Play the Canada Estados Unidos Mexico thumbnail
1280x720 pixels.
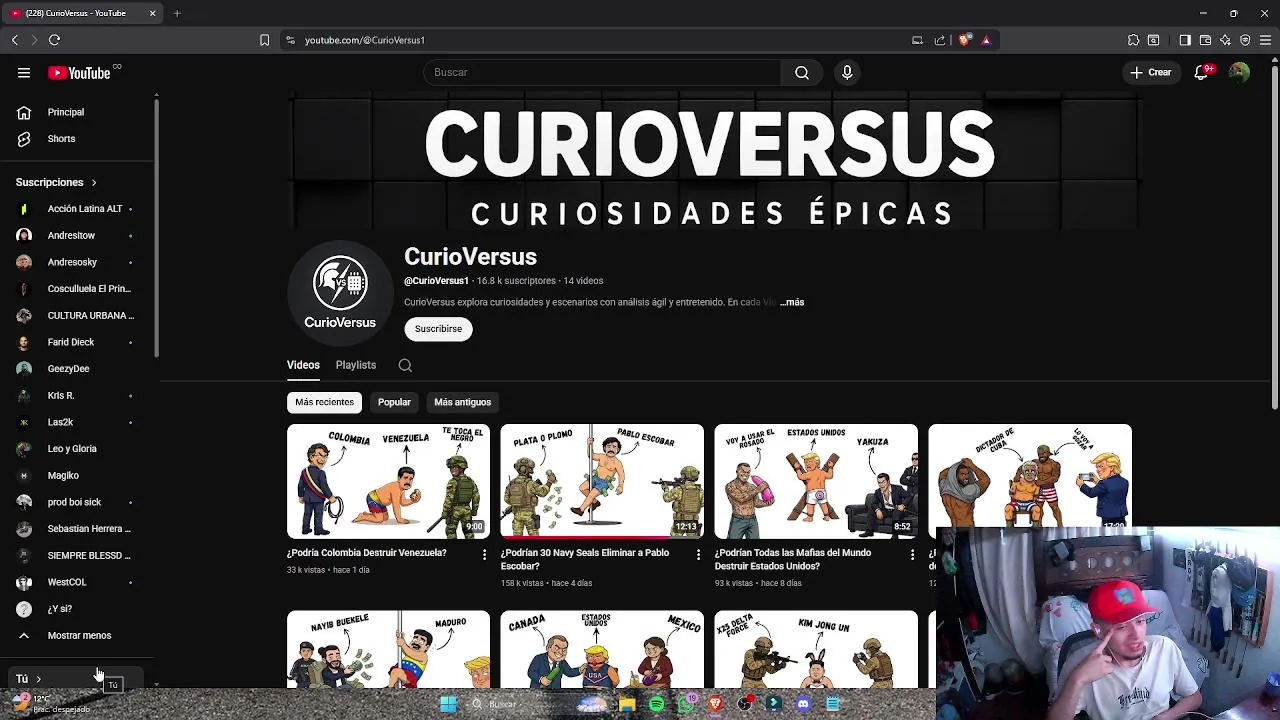coord(602,649)
